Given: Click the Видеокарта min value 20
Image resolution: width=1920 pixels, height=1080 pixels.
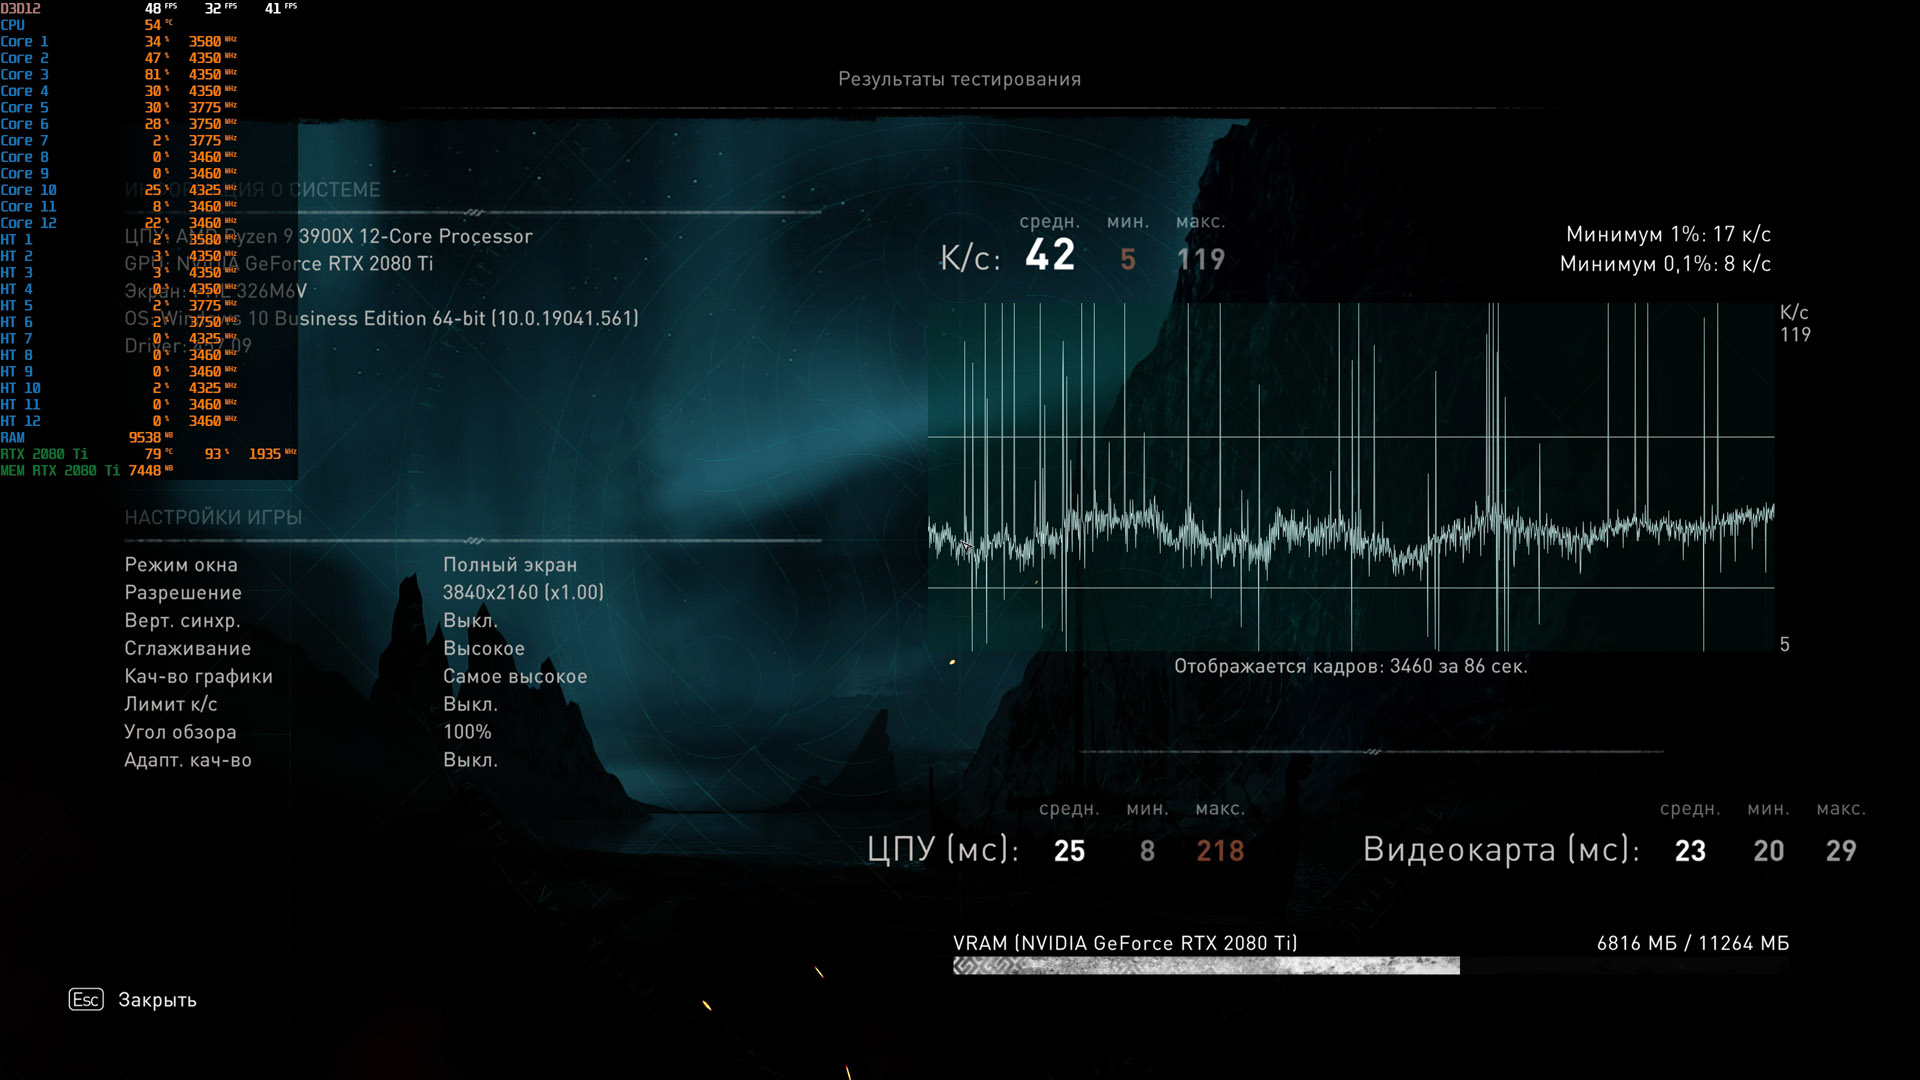Looking at the screenshot, I should [x=1769, y=851].
